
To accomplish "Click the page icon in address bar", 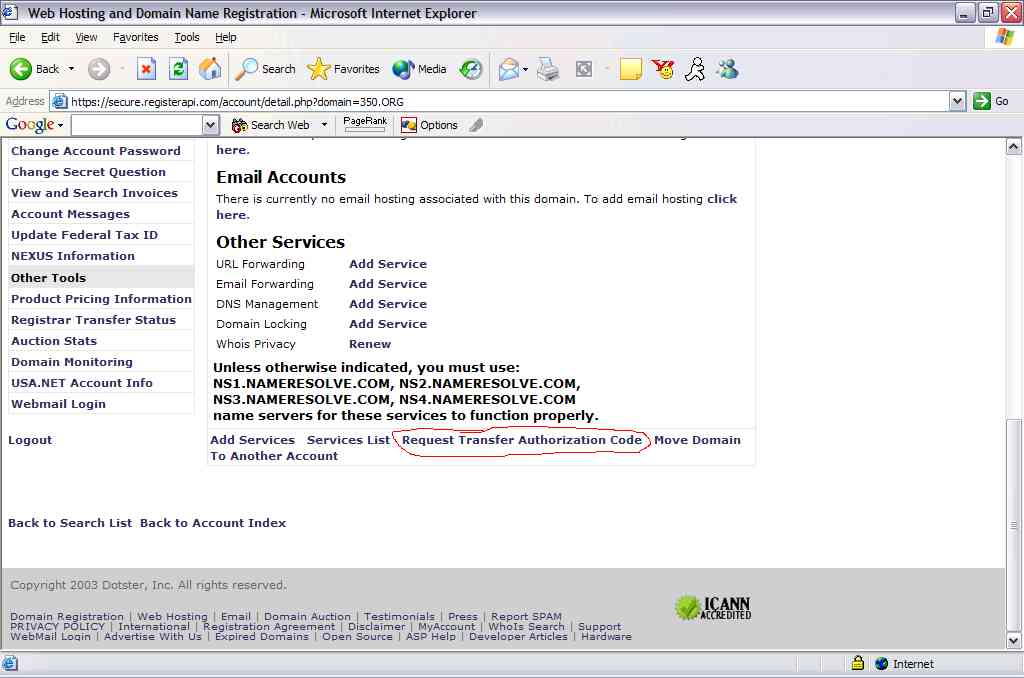I will click(59, 101).
